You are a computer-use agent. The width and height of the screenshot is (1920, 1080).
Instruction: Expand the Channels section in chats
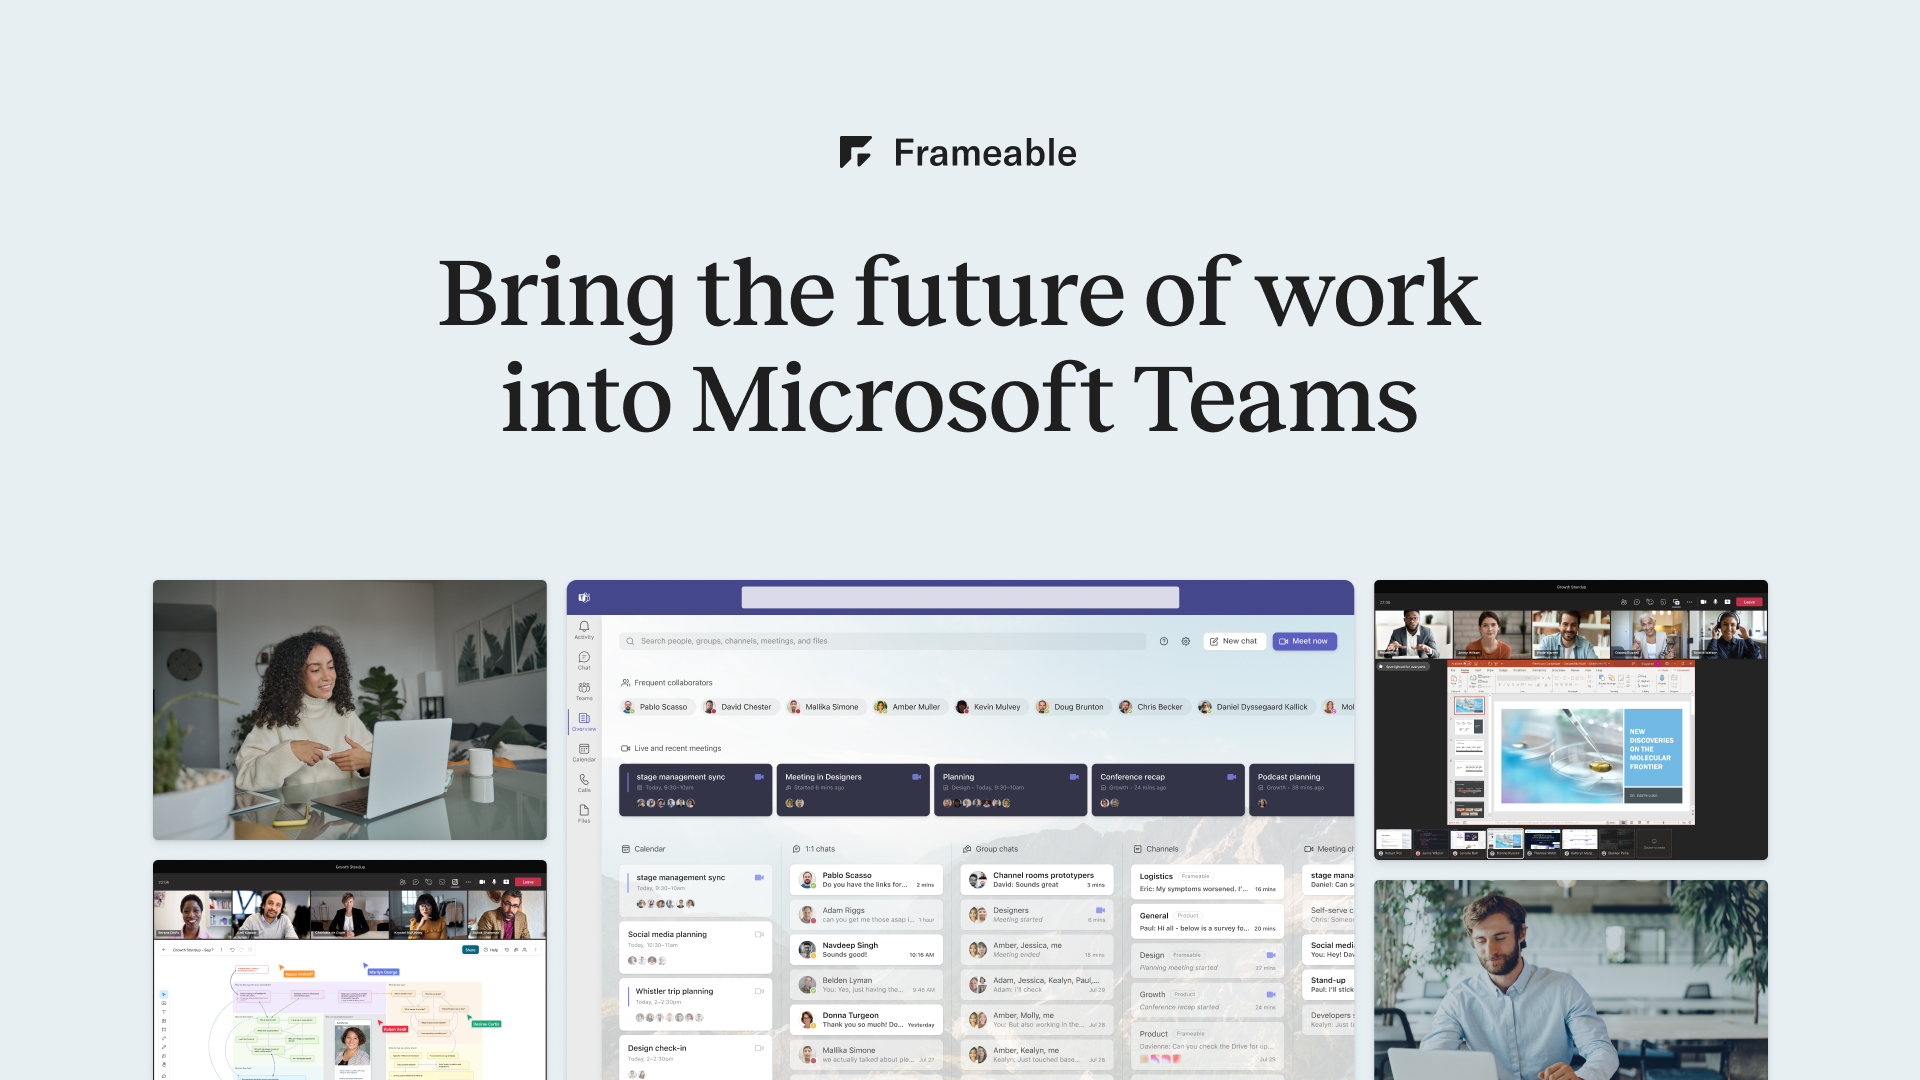1138,848
